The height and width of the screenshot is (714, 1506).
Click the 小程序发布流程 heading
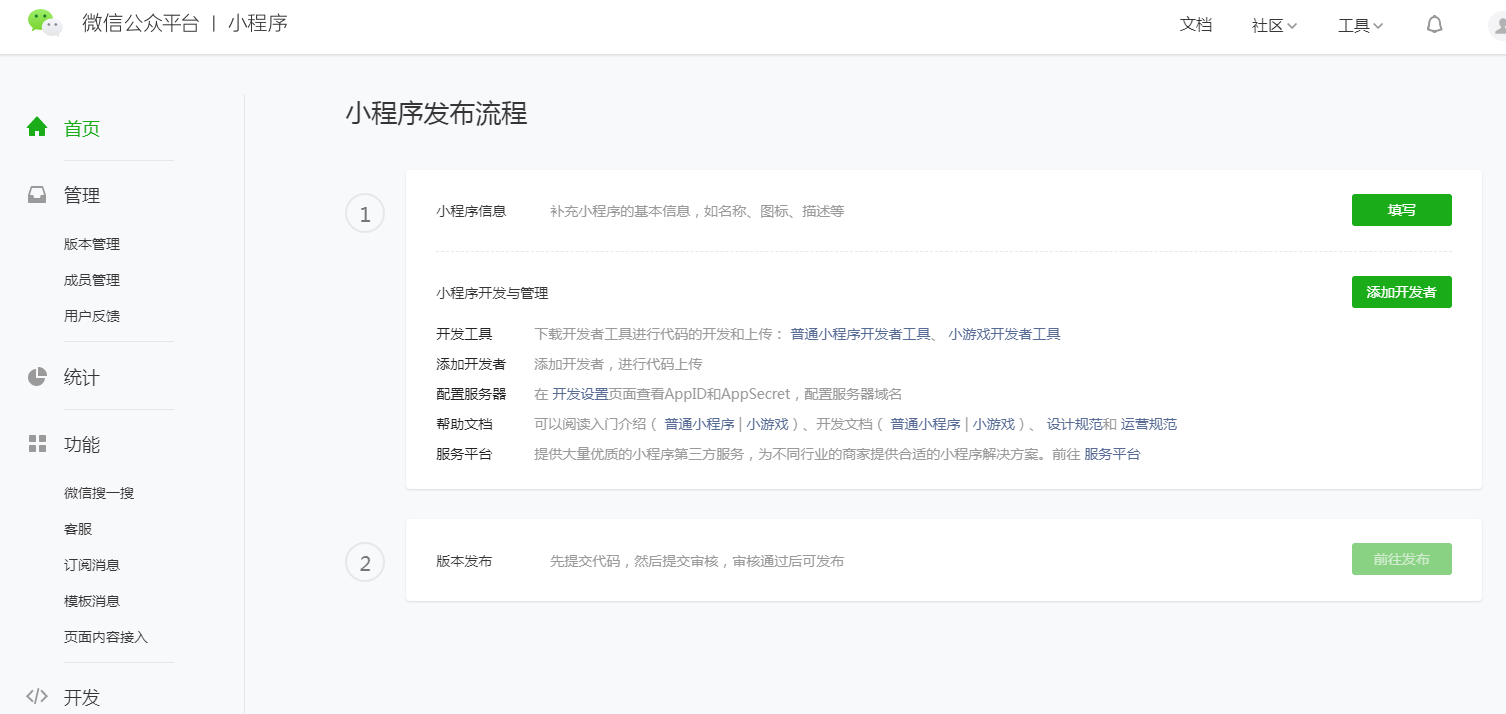pos(436,113)
